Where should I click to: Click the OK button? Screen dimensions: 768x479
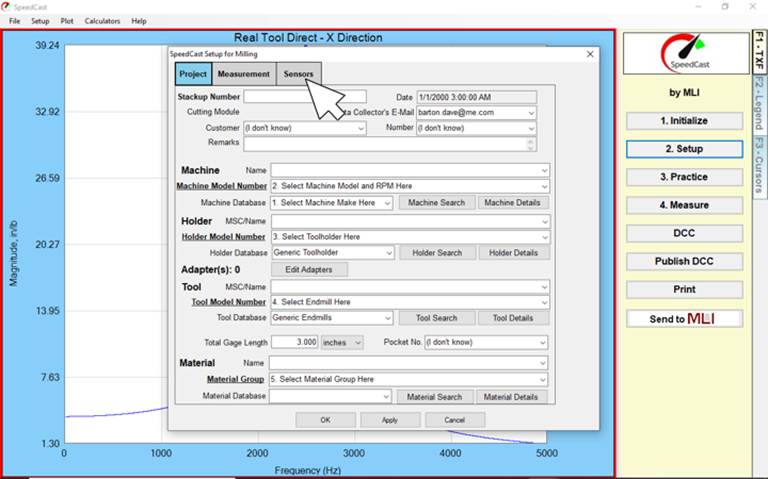click(326, 420)
